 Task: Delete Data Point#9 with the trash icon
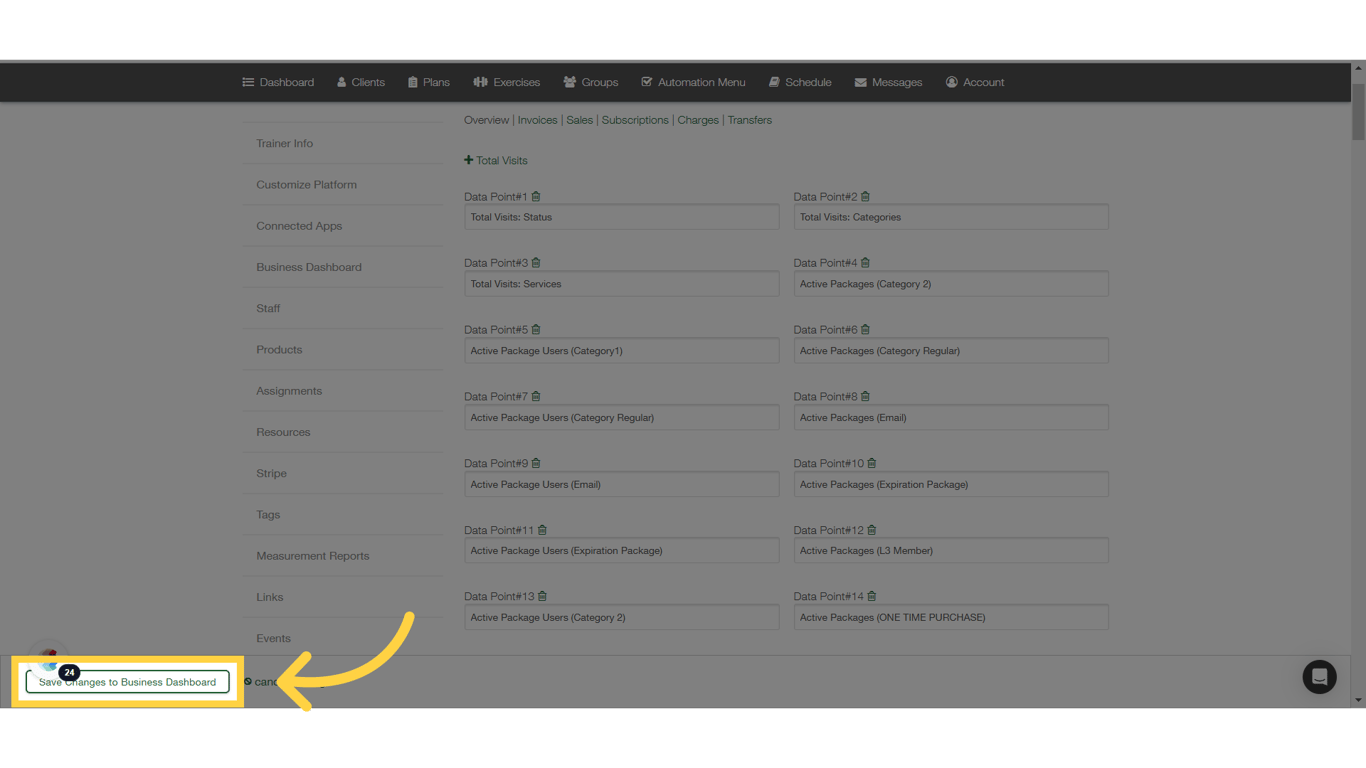tap(536, 464)
